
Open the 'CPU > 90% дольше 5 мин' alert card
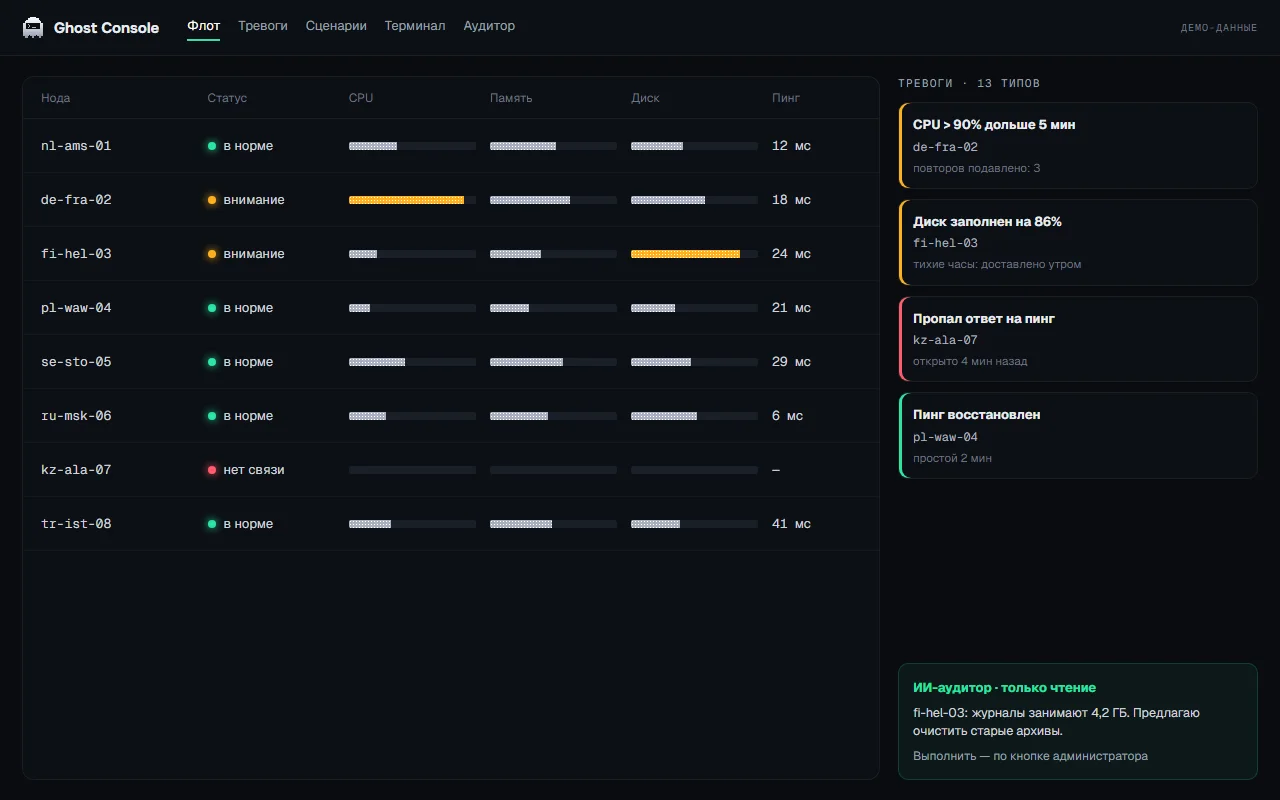point(1078,146)
